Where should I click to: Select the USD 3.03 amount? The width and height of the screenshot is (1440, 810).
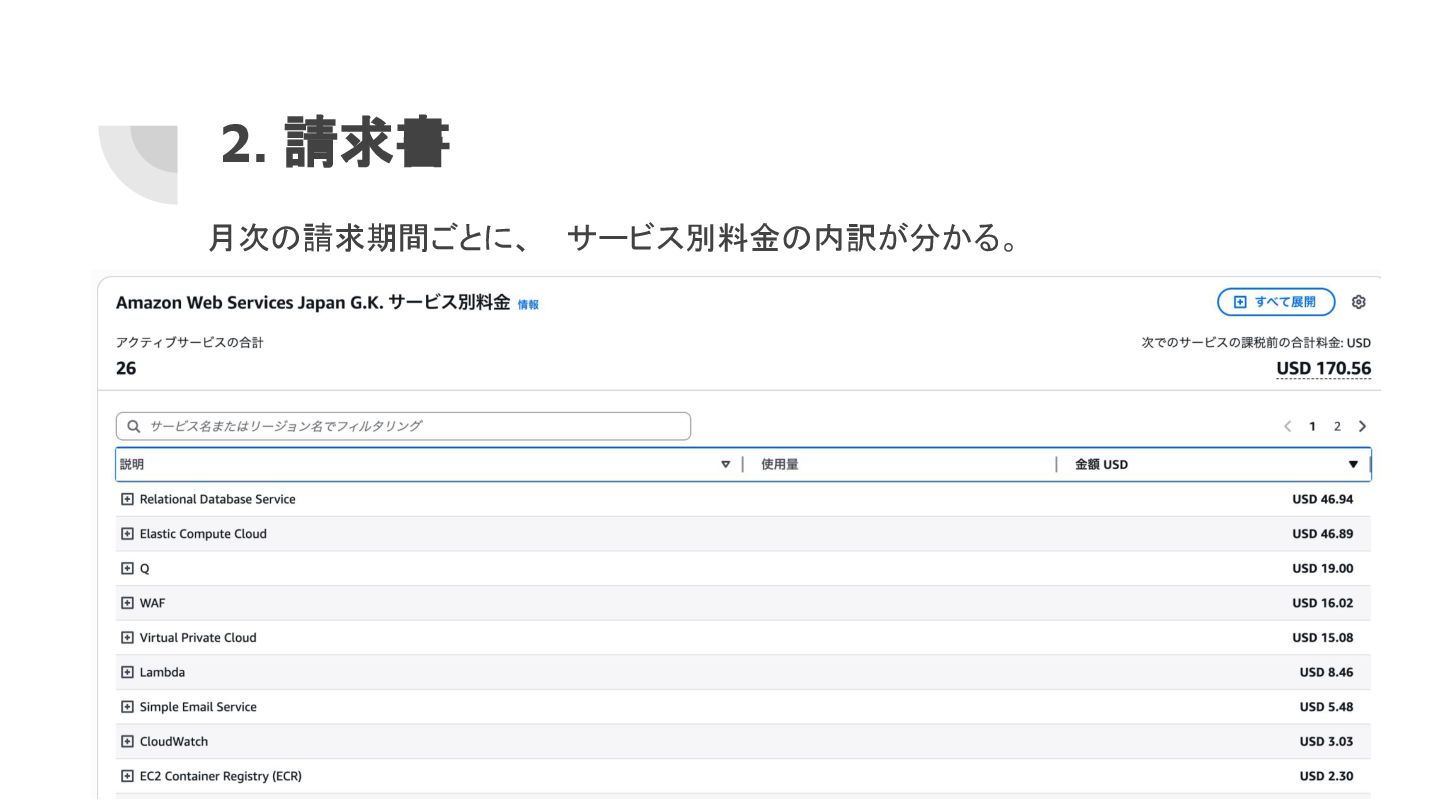click(x=1326, y=741)
